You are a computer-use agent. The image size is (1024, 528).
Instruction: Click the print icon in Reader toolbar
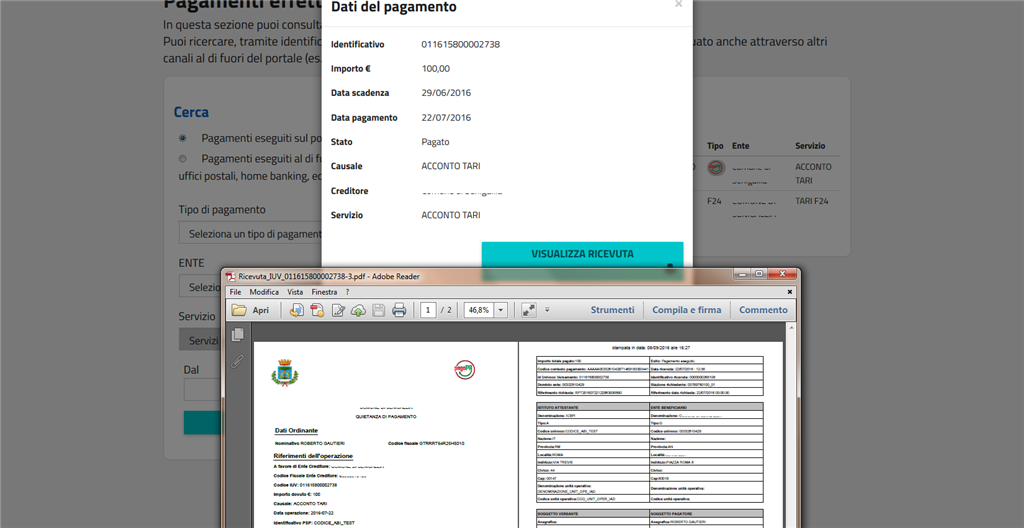tap(399, 310)
